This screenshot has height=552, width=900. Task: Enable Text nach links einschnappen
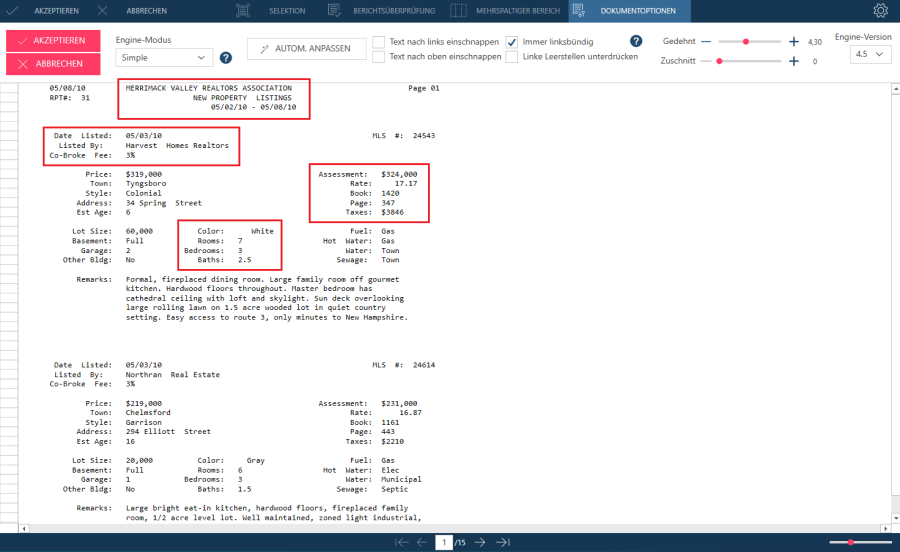click(378, 42)
